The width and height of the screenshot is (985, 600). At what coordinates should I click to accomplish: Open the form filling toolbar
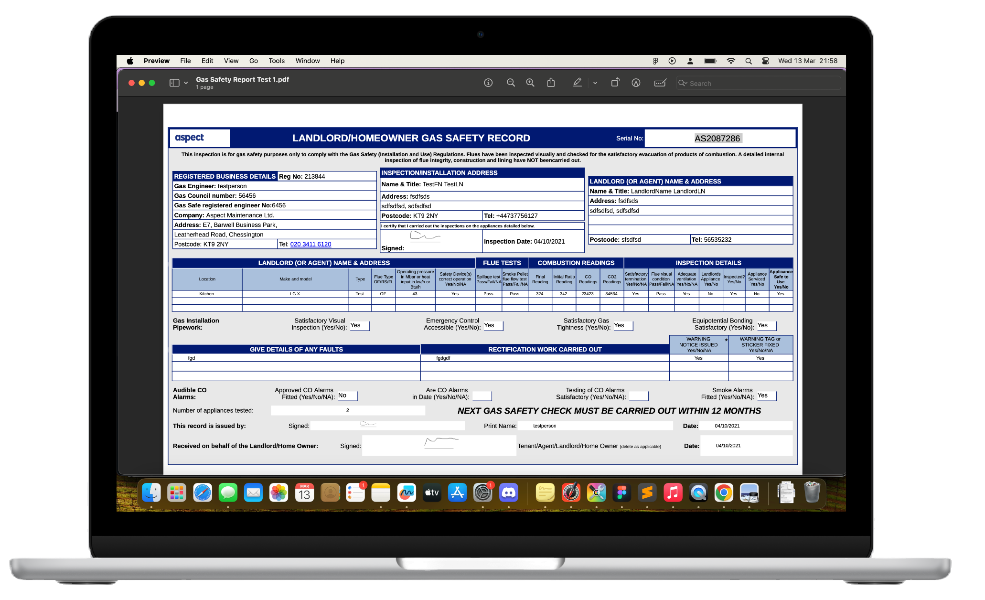click(660, 83)
